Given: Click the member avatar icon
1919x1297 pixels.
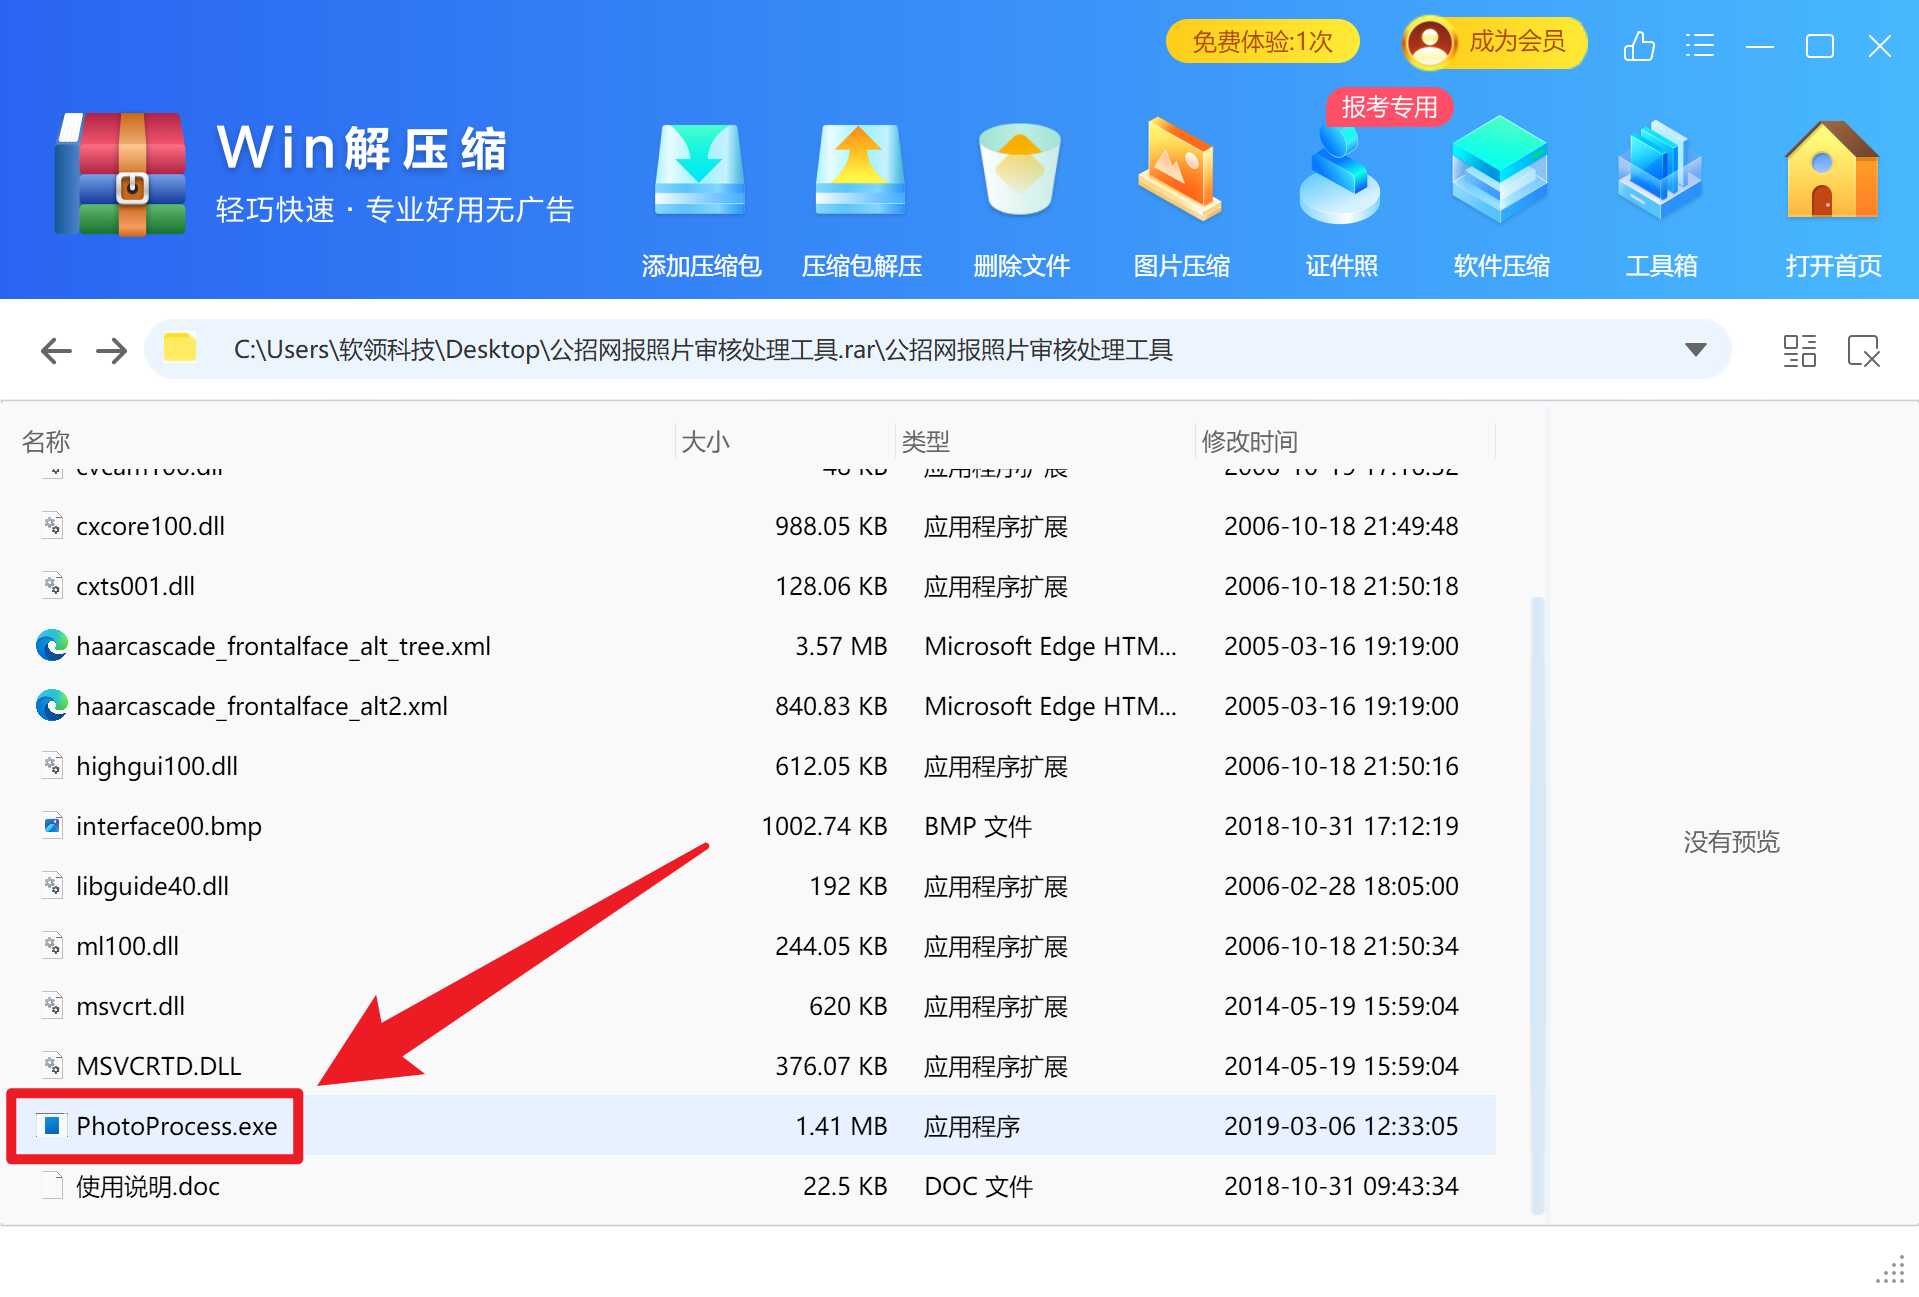Looking at the screenshot, I should [1431, 43].
